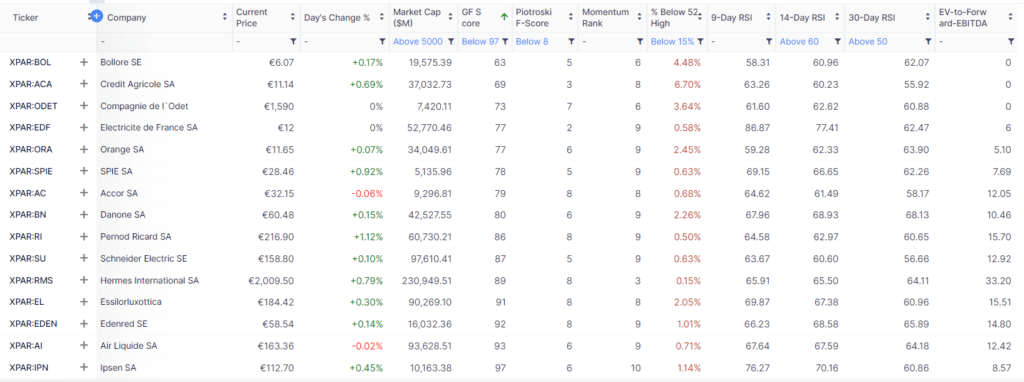Click the green GF Score ascending arrow
Image resolution: width=1024 pixels, height=382 pixels.
click(x=504, y=18)
